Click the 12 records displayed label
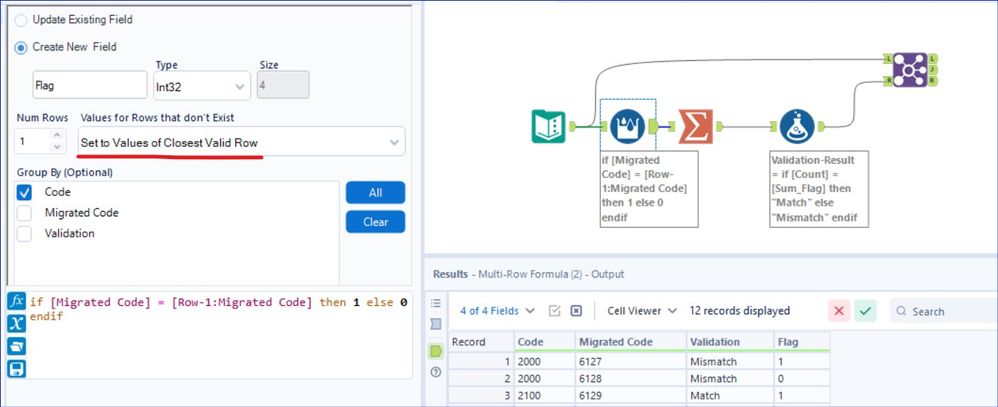Screen dimensions: 998x407 [x=740, y=311]
